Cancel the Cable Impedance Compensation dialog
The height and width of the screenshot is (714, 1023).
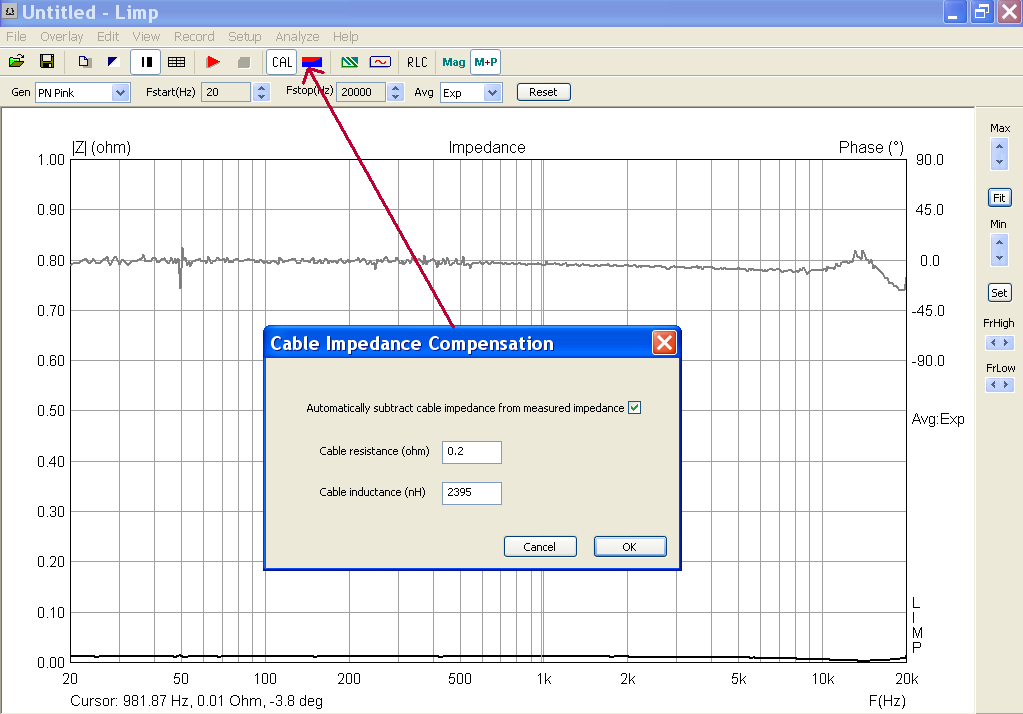pyautogui.click(x=540, y=547)
